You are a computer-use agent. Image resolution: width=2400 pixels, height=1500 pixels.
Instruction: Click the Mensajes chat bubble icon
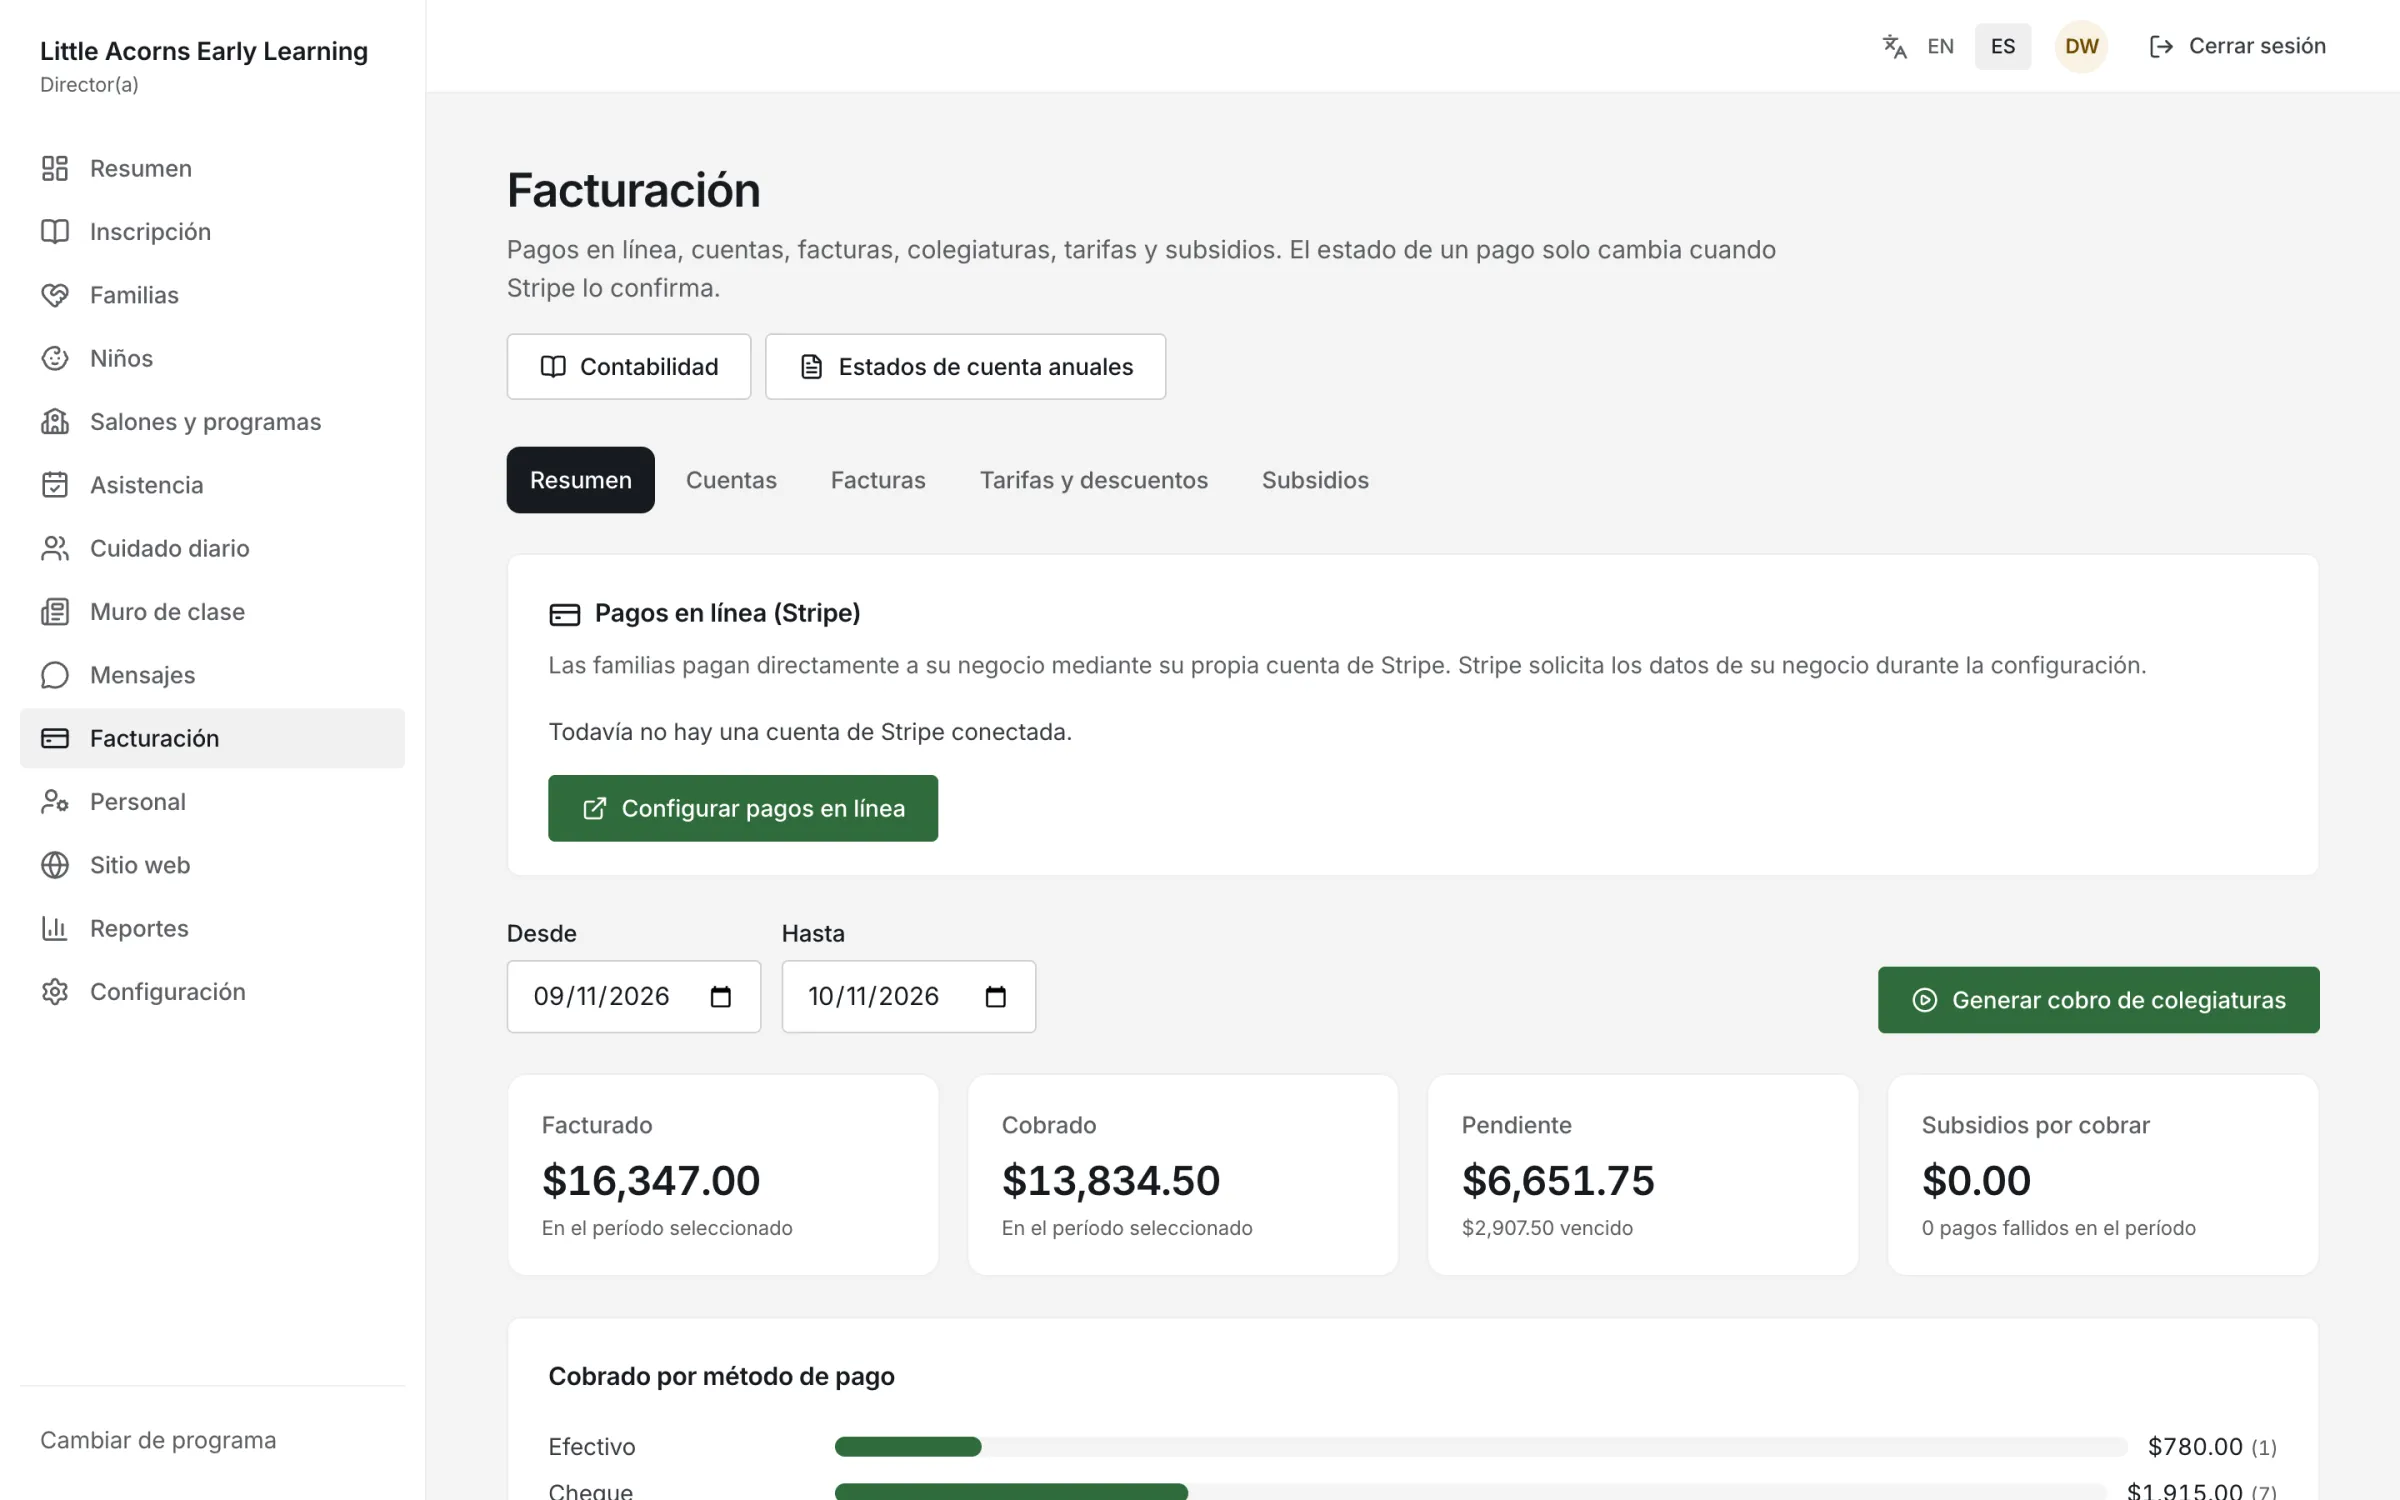pyautogui.click(x=55, y=675)
